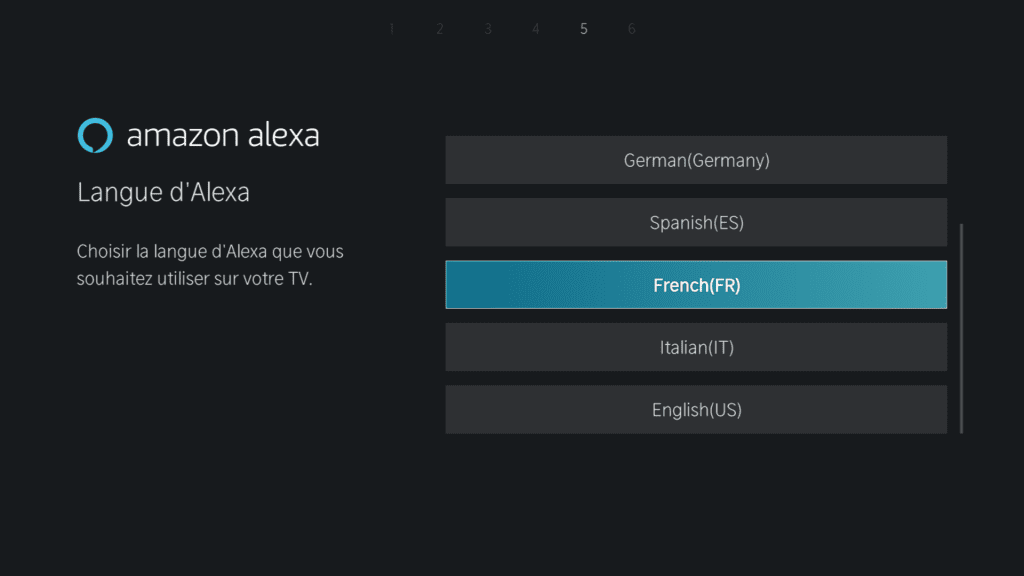Click the Alexa ring logo icon
This screenshot has width=1024, height=576.
pyautogui.click(x=95, y=135)
